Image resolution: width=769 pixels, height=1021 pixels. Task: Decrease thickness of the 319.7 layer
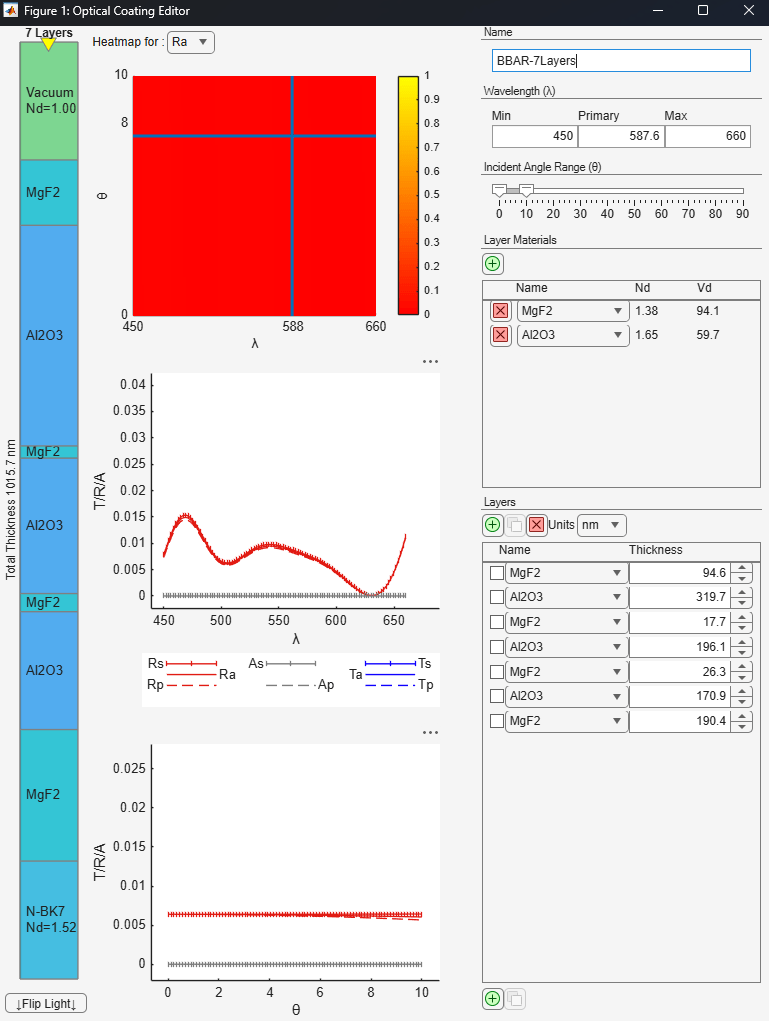pos(742,602)
